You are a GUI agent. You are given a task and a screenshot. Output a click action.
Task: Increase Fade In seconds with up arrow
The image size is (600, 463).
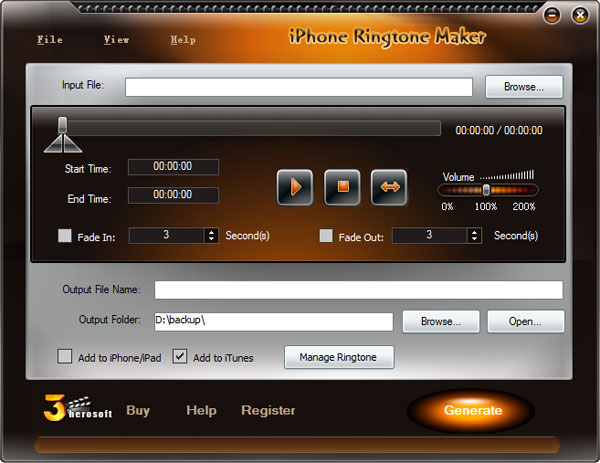pyautogui.click(x=211, y=232)
